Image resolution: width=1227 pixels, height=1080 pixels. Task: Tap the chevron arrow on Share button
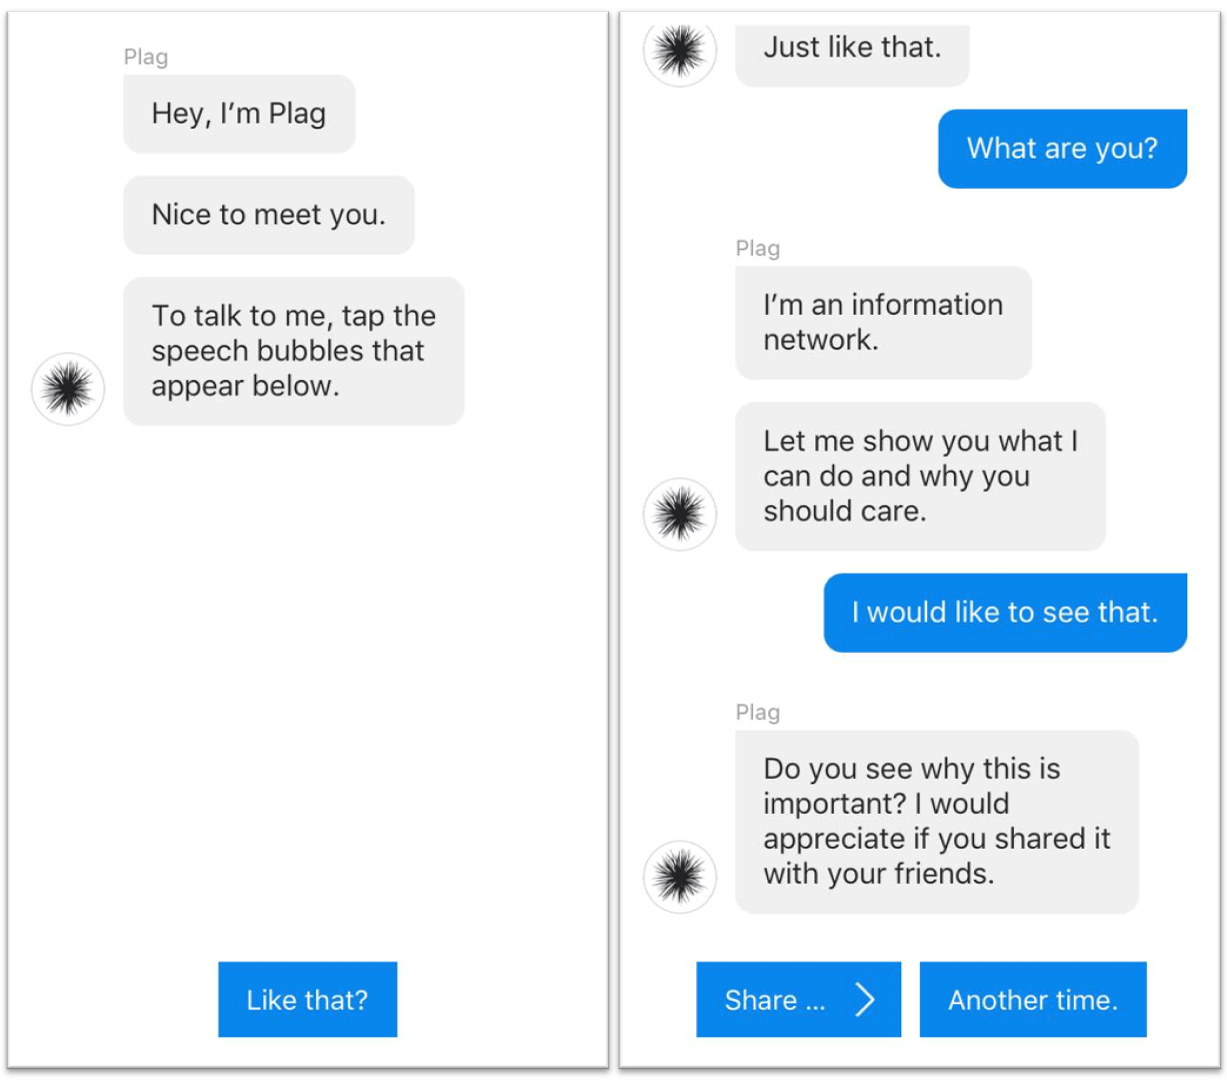click(x=865, y=1000)
